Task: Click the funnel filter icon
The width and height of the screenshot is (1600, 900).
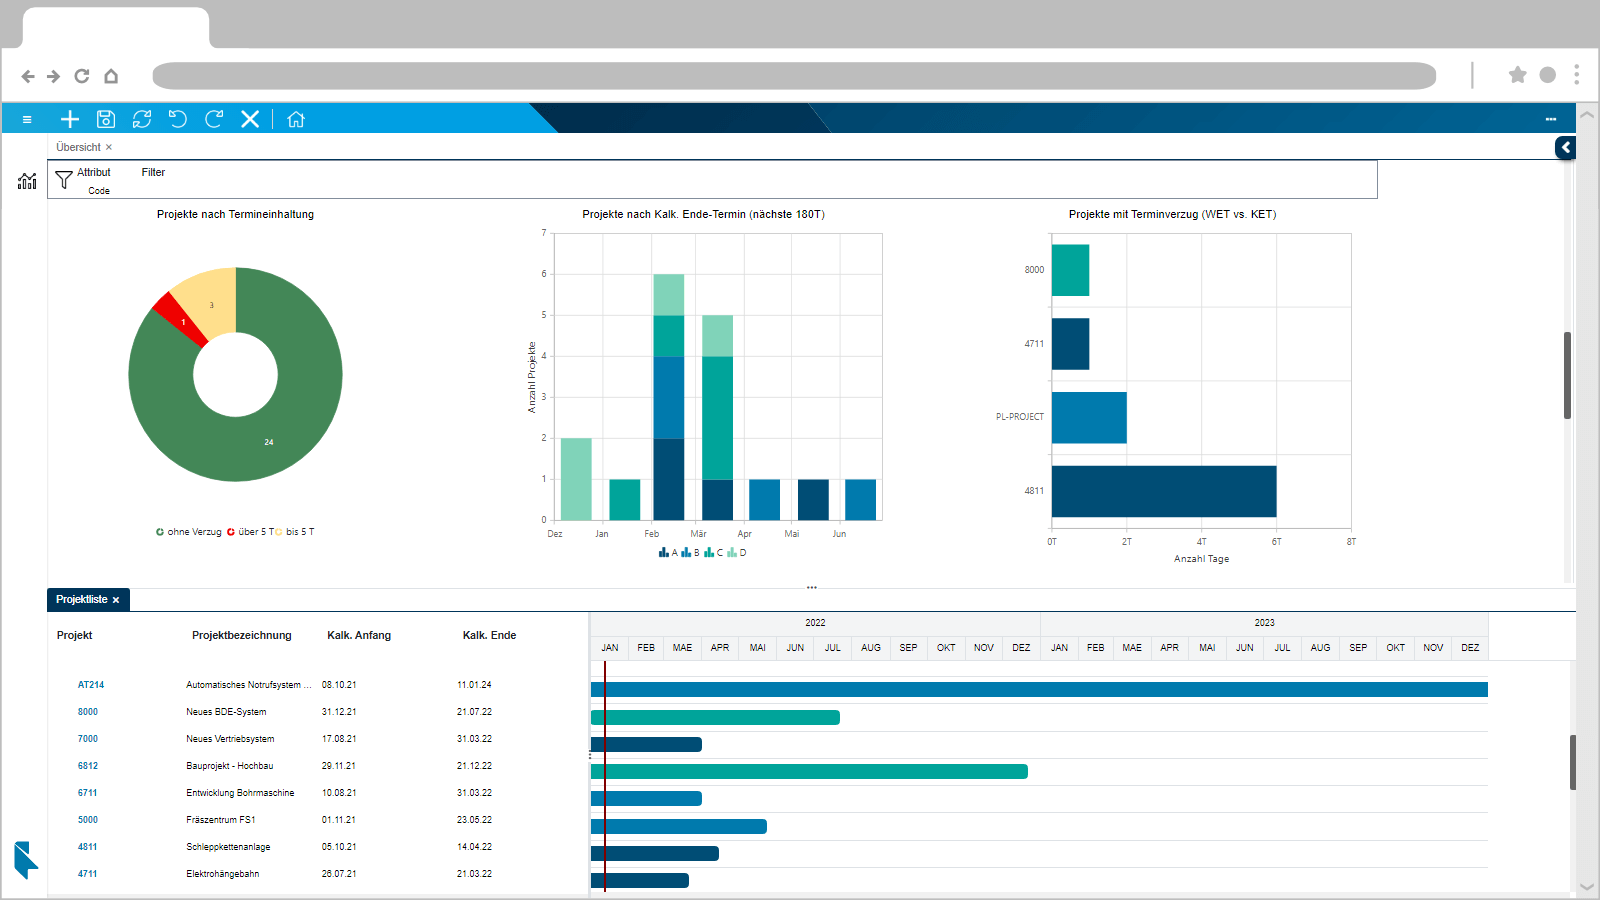Action: (x=64, y=179)
